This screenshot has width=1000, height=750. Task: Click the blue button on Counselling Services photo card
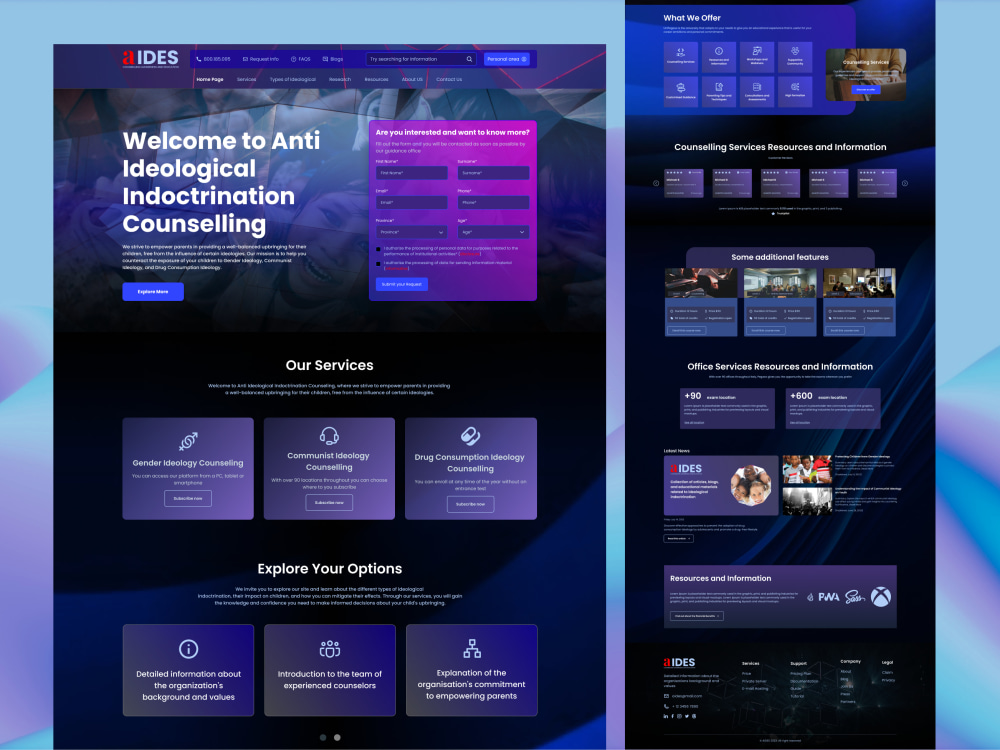coord(865,90)
